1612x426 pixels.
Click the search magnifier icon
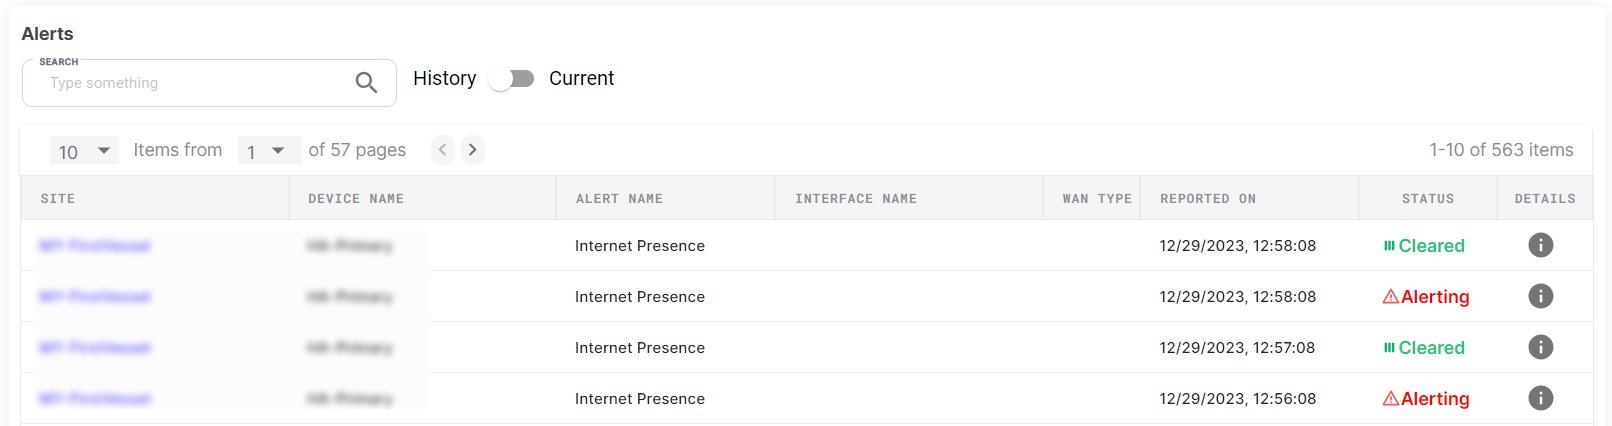(x=366, y=83)
